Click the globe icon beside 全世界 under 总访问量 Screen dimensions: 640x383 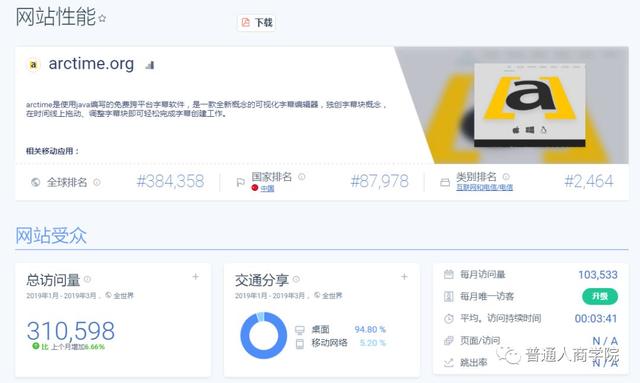pos(108,295)
